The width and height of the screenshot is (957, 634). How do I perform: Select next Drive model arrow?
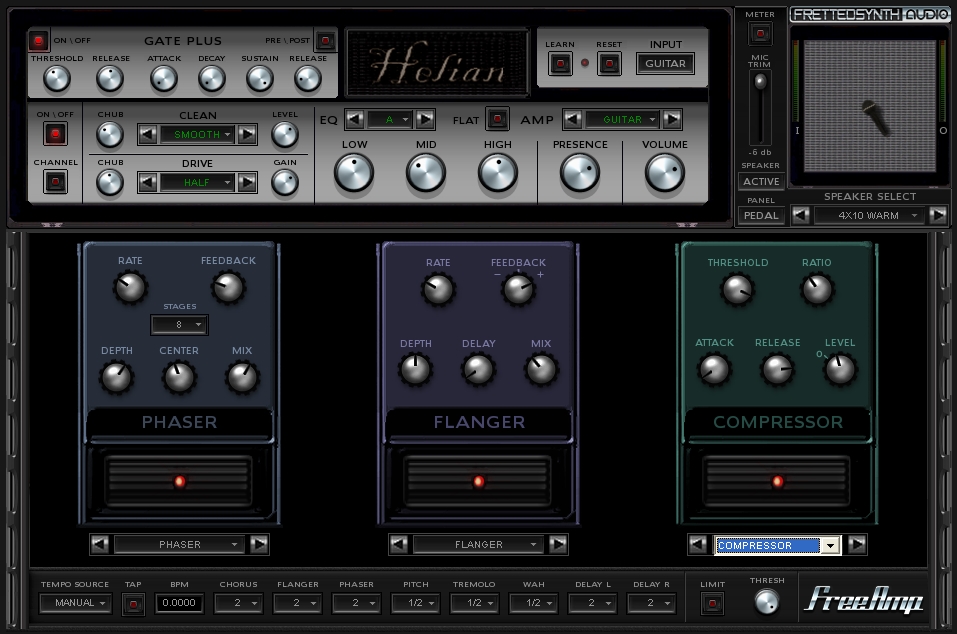pos(247,182)
